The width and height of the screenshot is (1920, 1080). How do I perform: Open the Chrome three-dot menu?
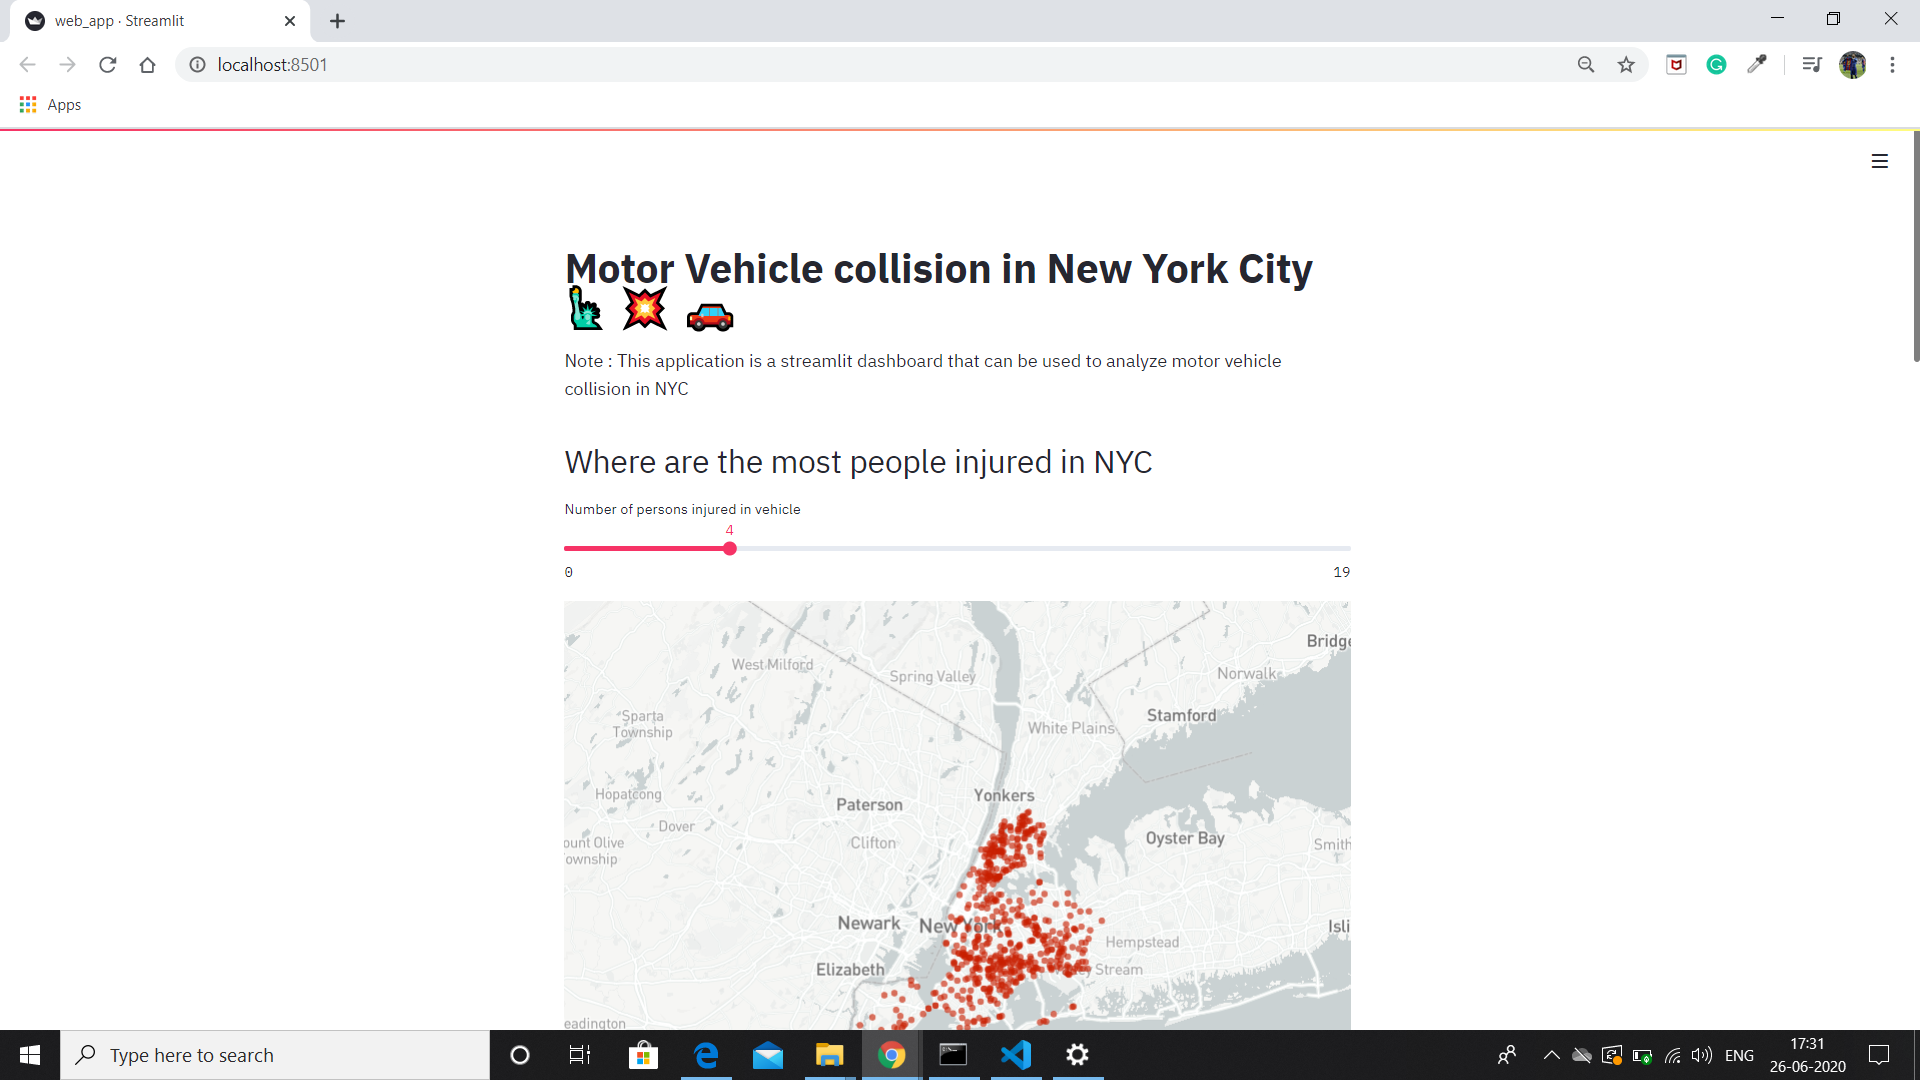click(1892, 65)
